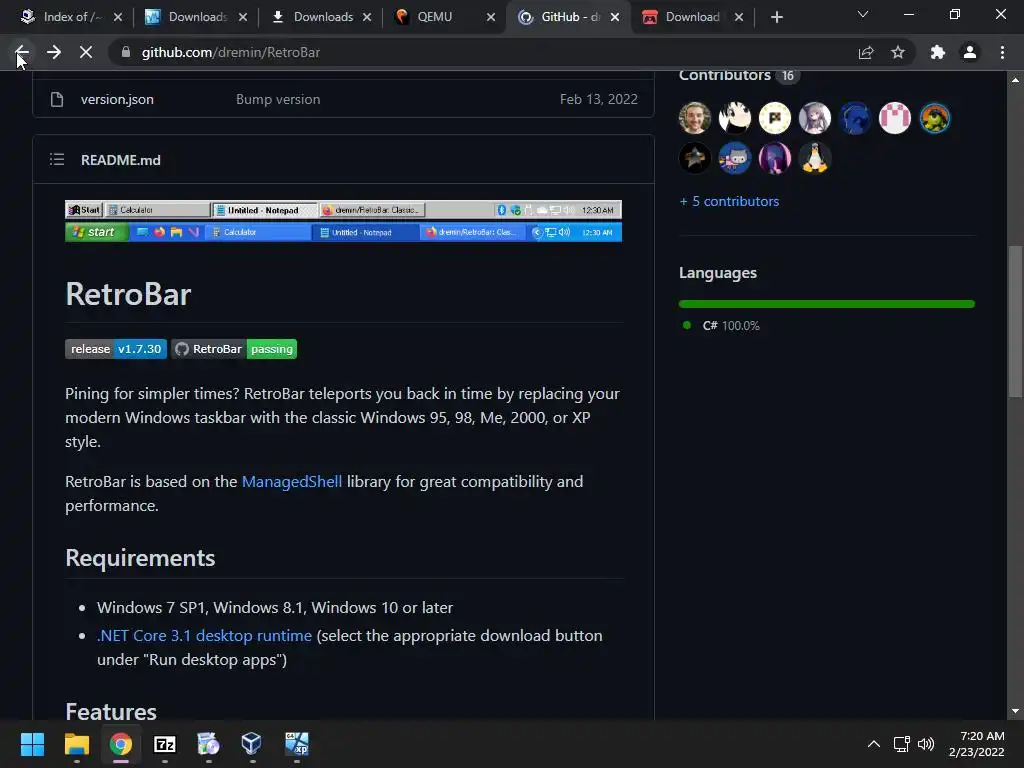Open the network status tray icon
Viewport: 1024px width, 768px height.
(902, 744)
